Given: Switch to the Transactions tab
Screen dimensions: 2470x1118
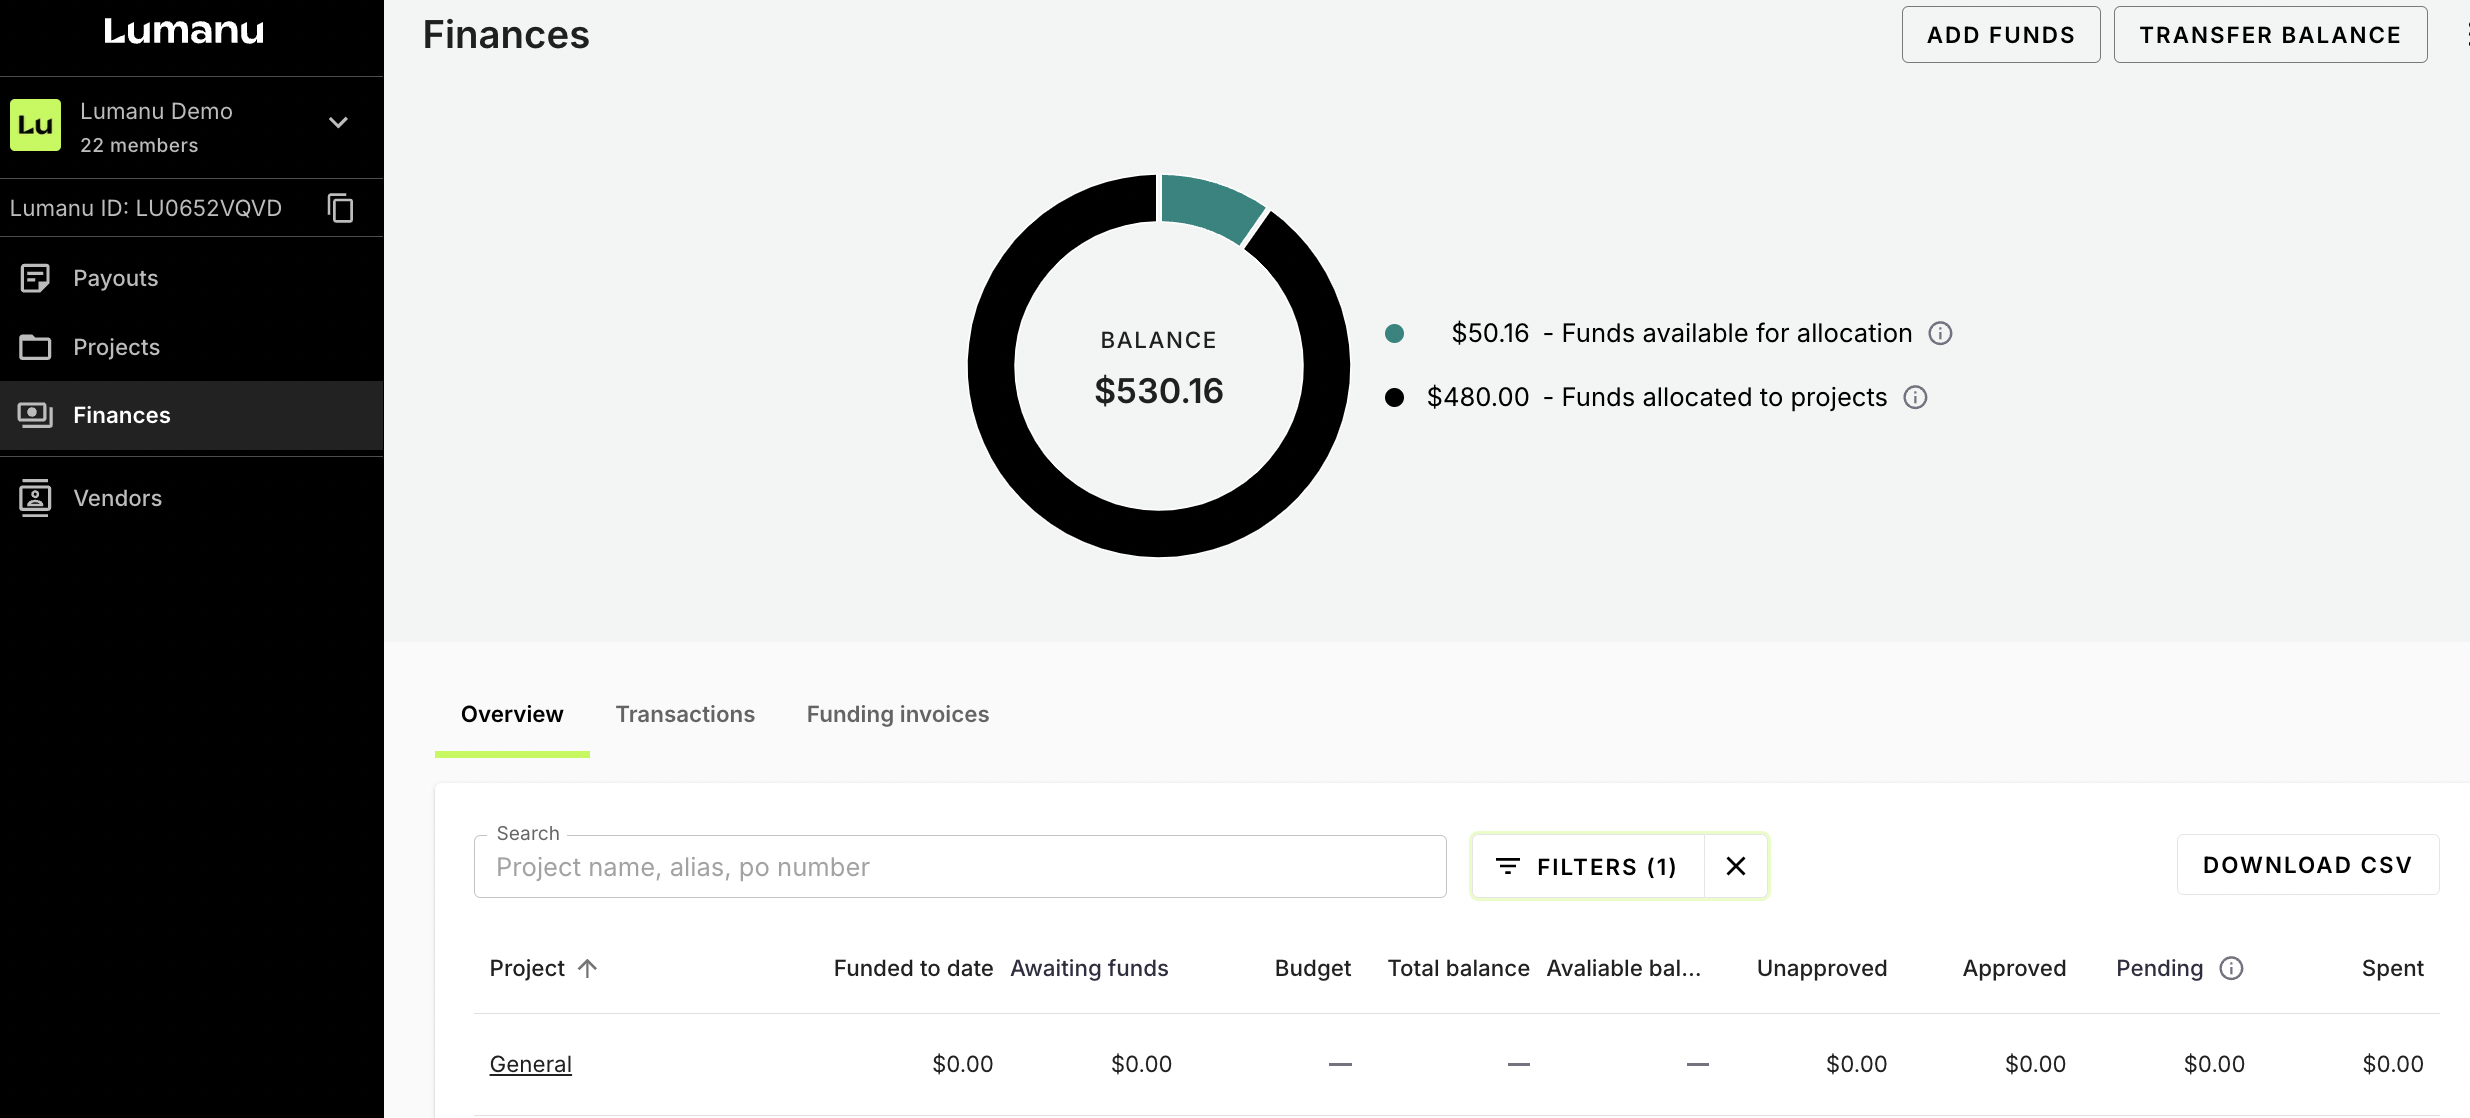Looking at the screenshot, I should pos(685,714).
